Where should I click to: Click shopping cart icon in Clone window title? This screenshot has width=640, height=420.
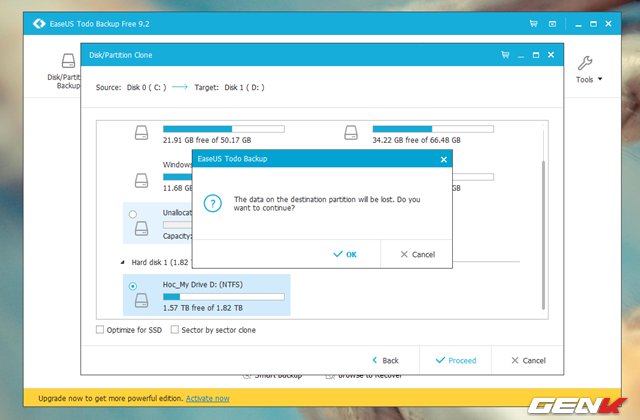pos(505,55)
